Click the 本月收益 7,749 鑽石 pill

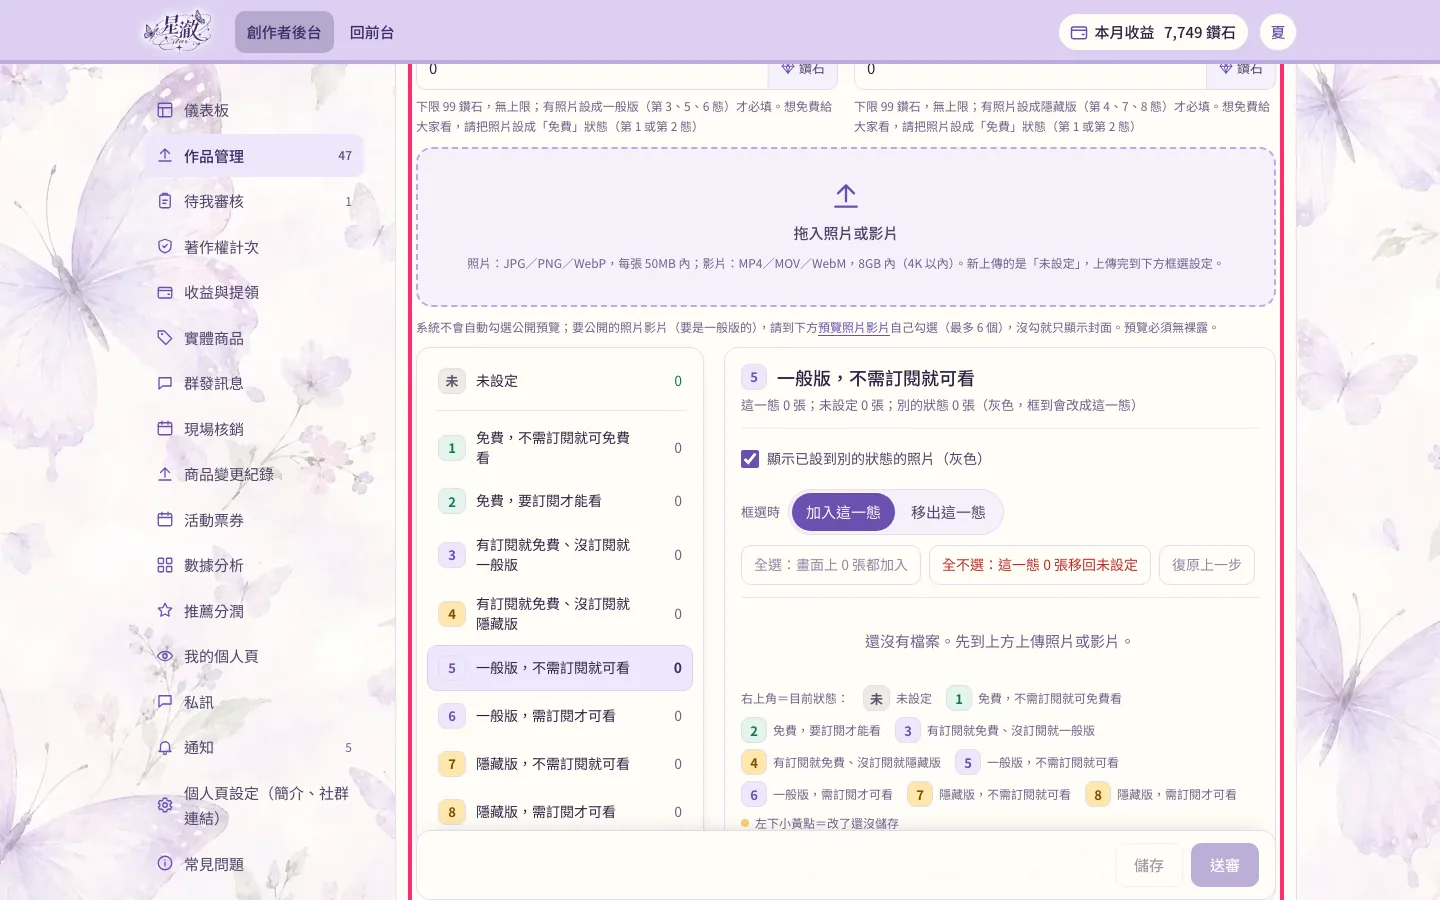coord(1153,32)
